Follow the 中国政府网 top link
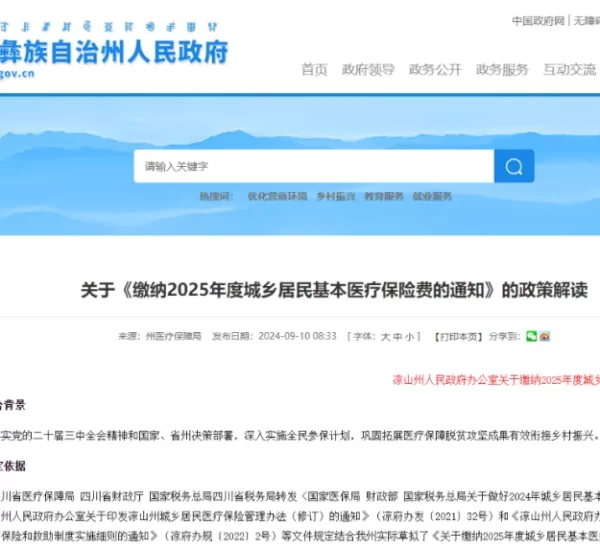This screenshot has width=600, height=550. 538,21
